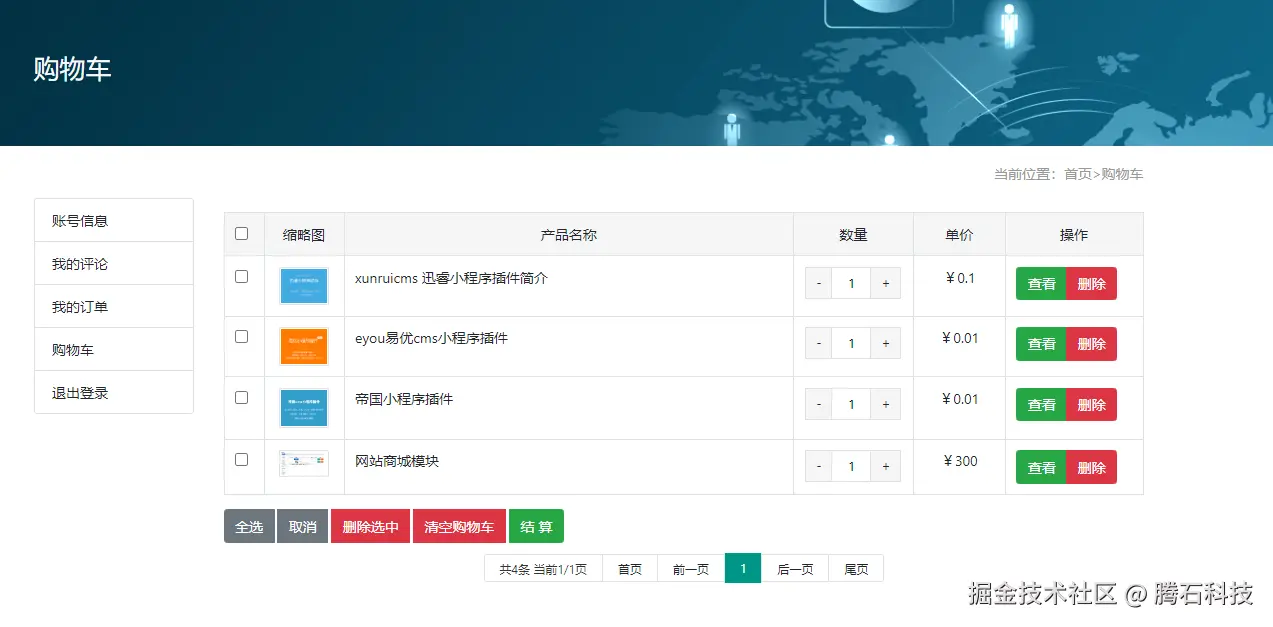Tick checkbox for xunruicms 迅睿小程序插件简介 row
This screenshot has height=627, width=1273.
[x=241, y=276]
